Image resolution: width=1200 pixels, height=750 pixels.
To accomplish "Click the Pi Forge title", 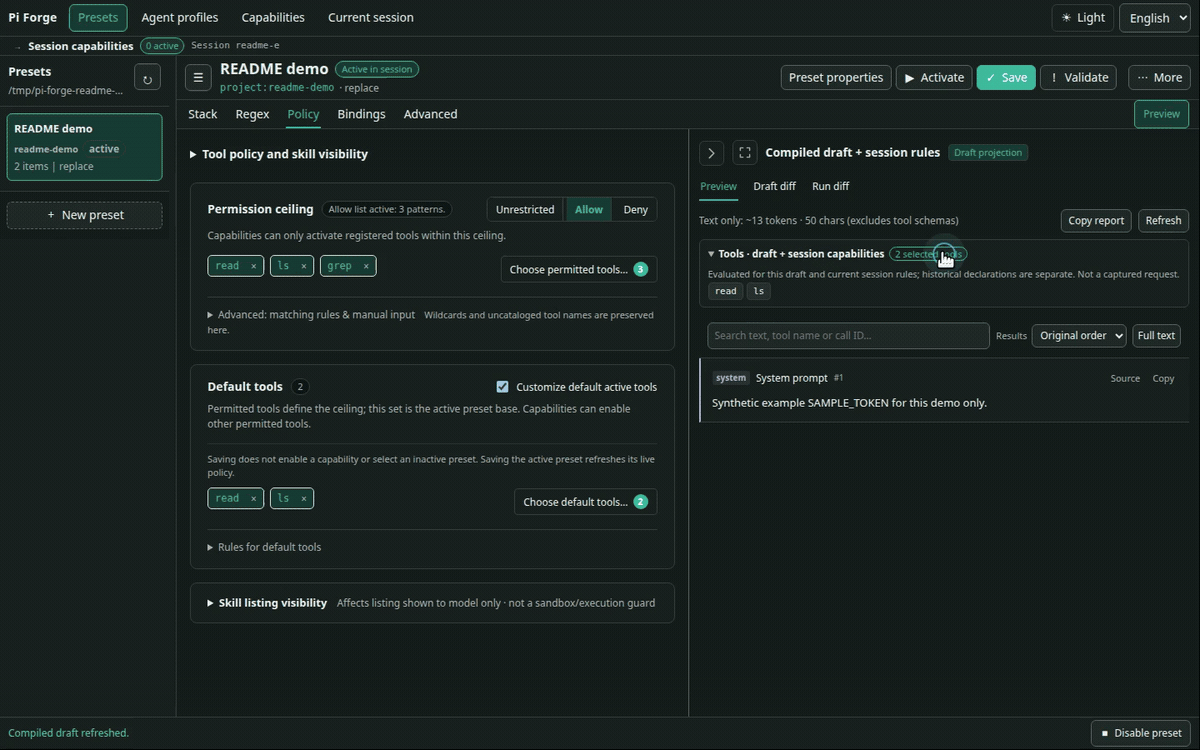I will click(x=32, y=17).
